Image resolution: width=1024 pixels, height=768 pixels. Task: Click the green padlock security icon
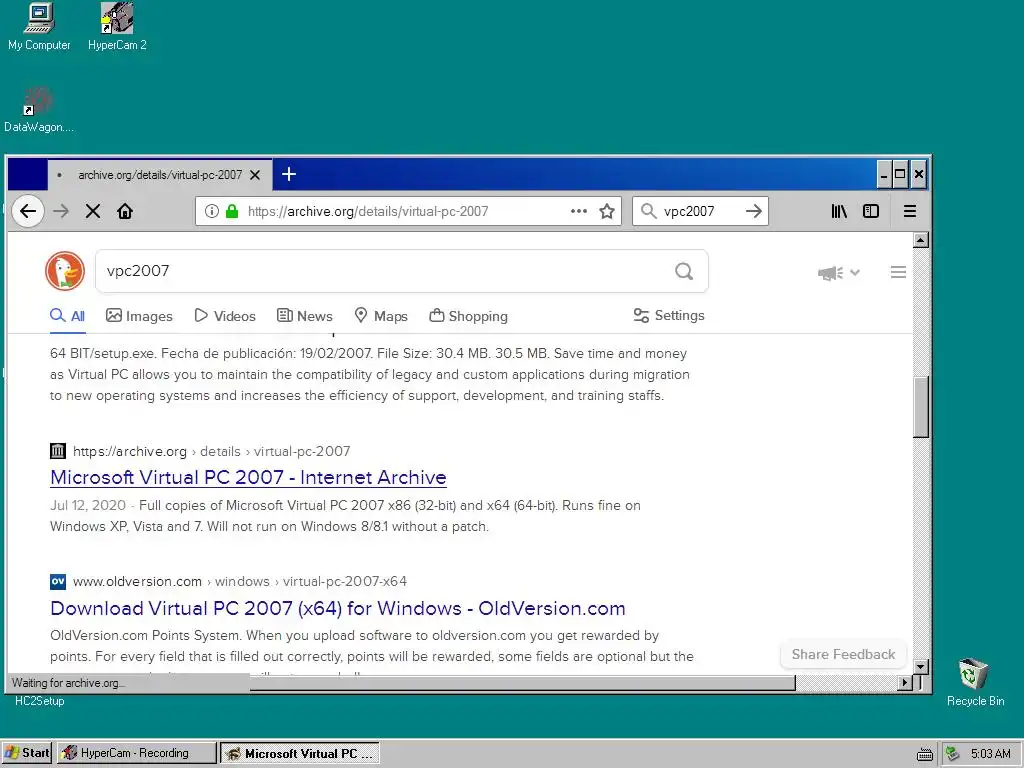tap(232, 211)
